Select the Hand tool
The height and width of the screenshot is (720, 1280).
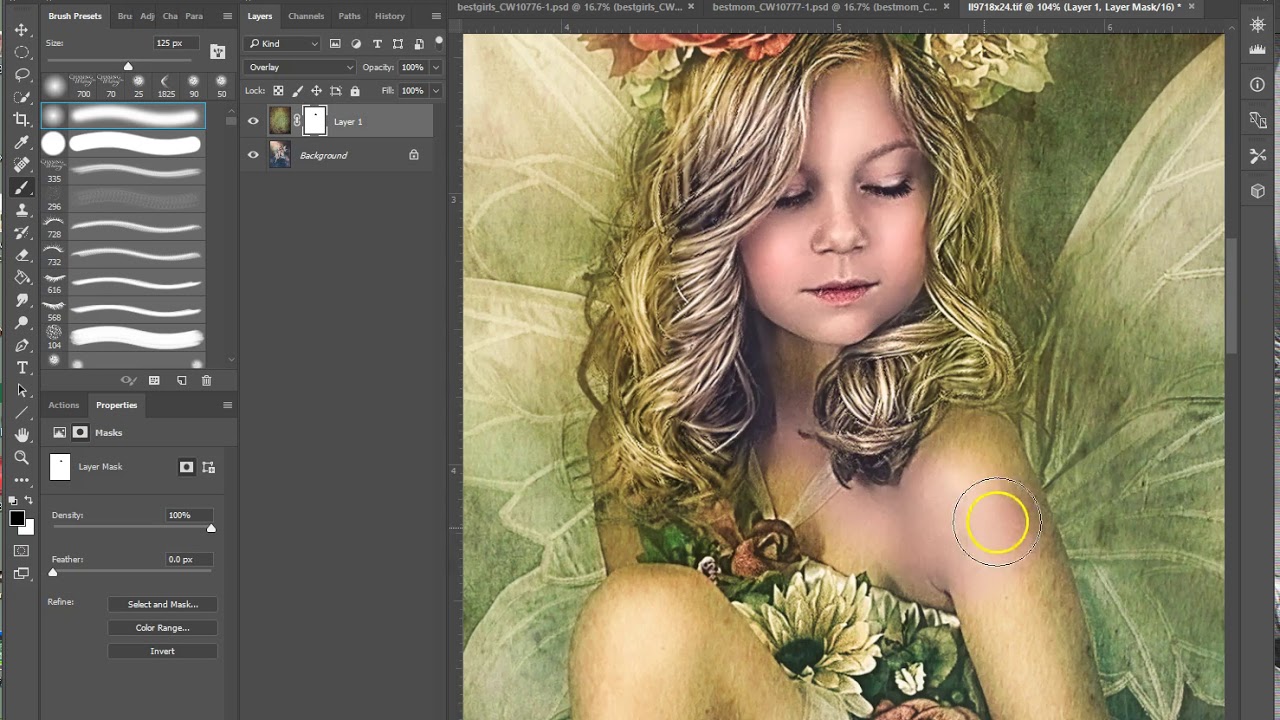[x=22, y=435]
